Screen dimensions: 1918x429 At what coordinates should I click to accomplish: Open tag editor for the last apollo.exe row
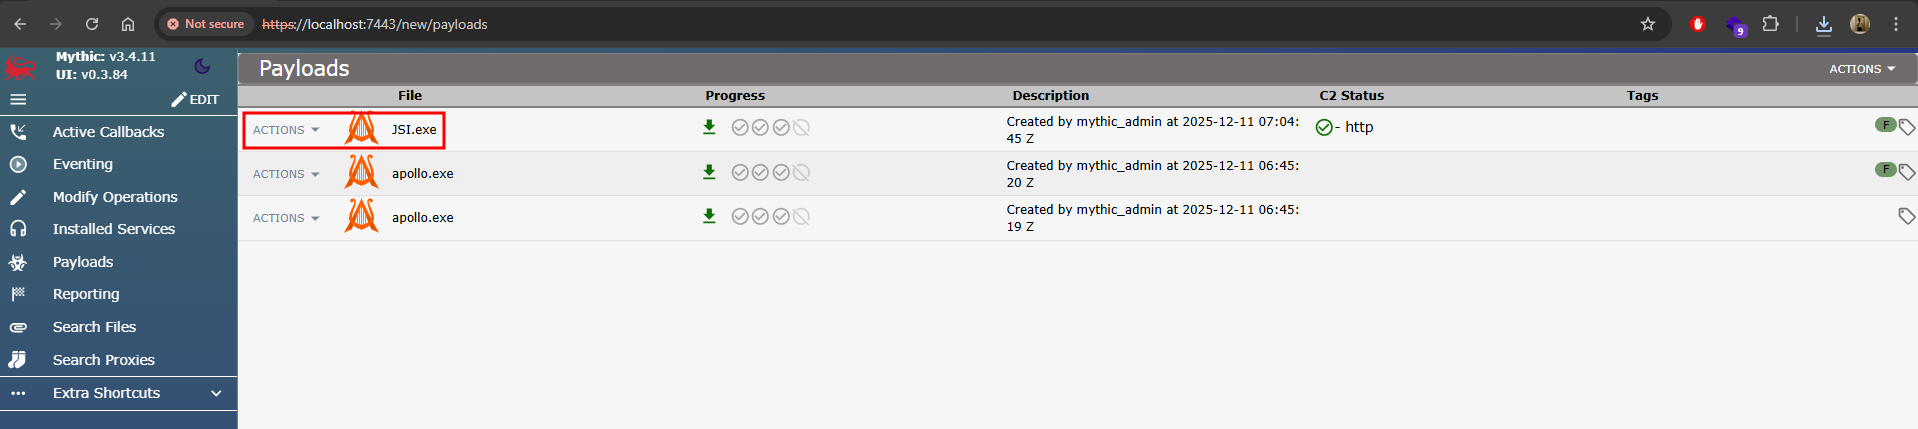1906,216
